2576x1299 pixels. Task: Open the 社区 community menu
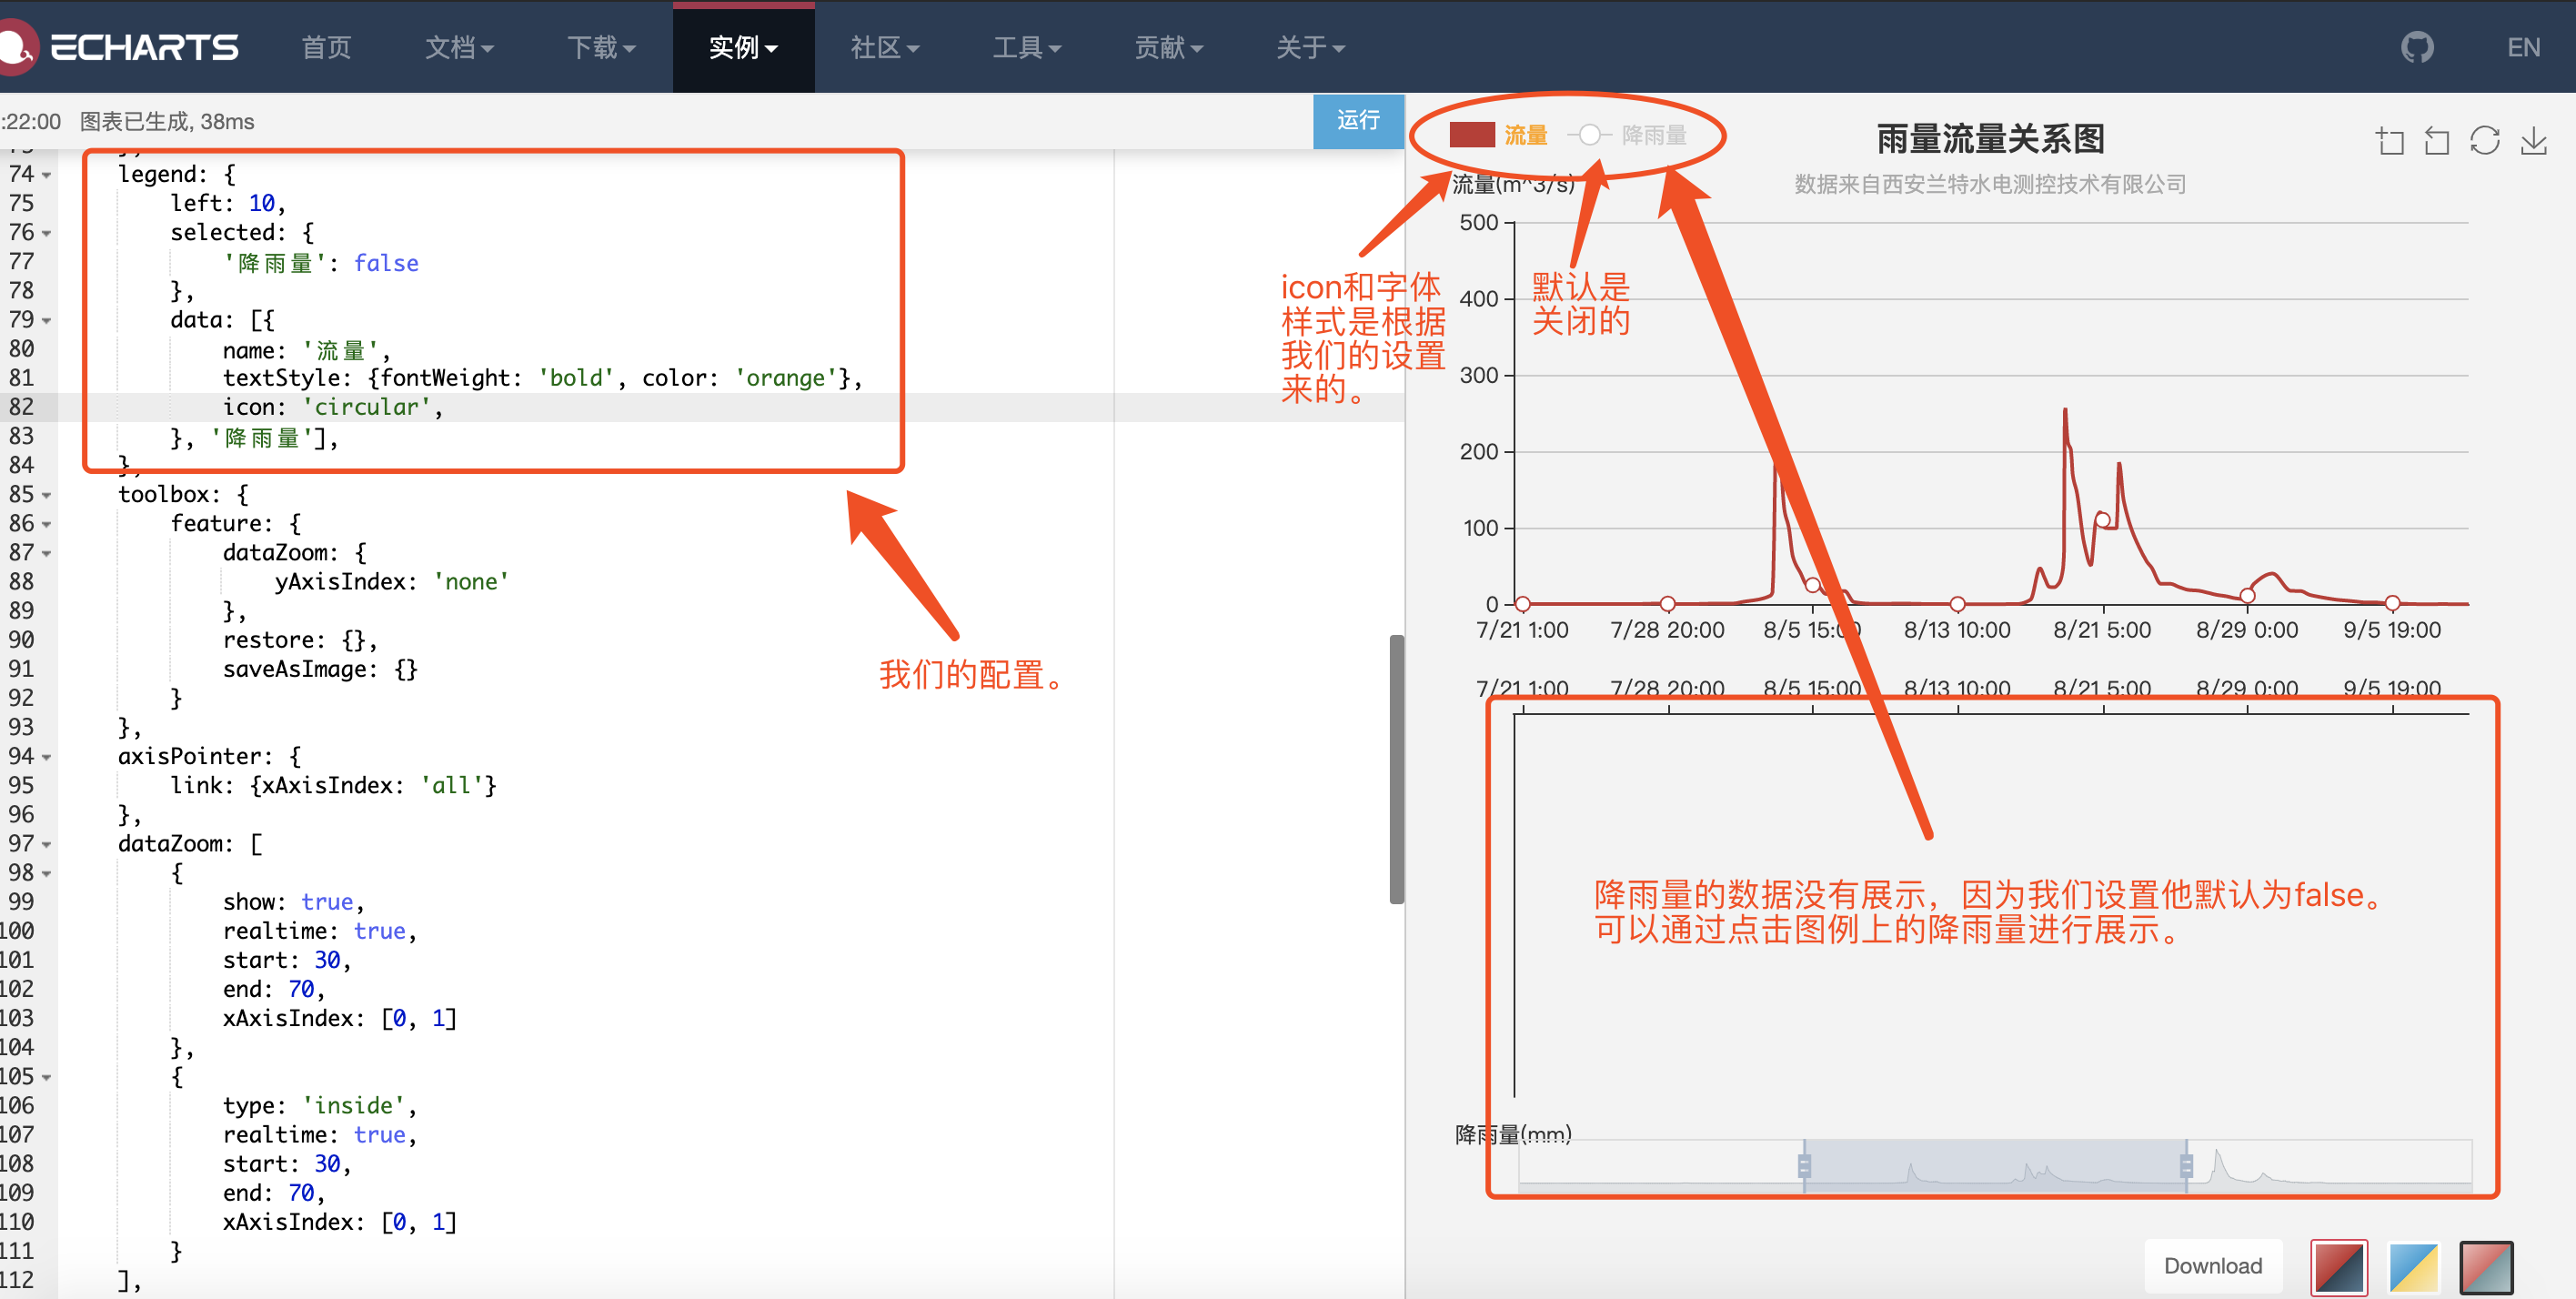885,47
